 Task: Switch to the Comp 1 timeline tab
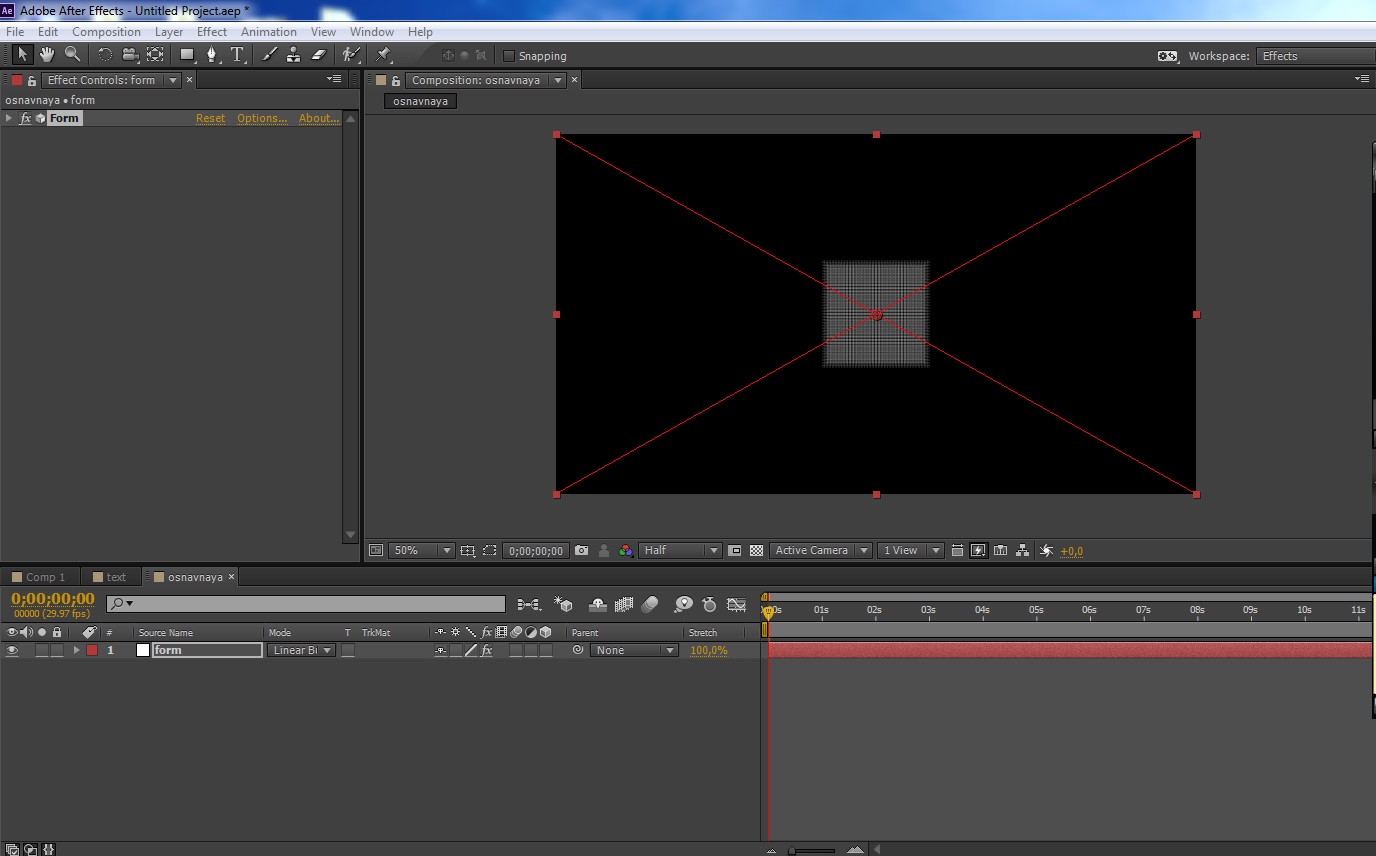(39, 577)
